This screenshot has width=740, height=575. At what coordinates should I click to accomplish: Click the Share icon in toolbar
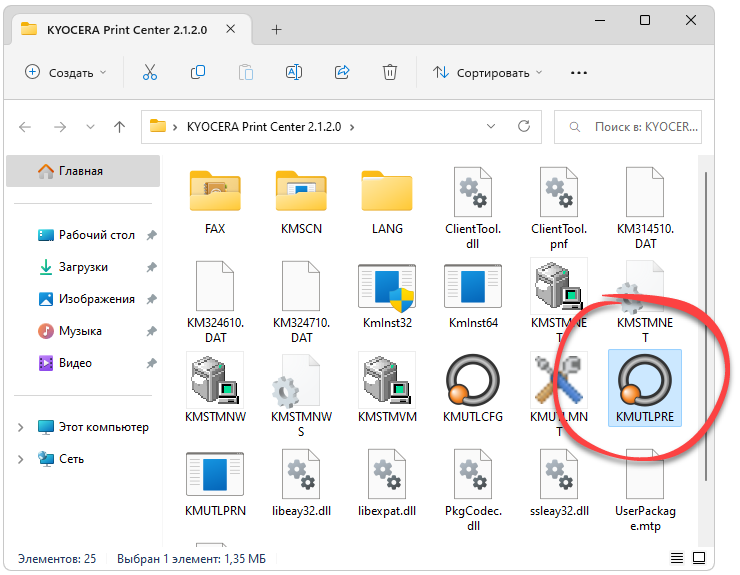(x=342, y=72)
